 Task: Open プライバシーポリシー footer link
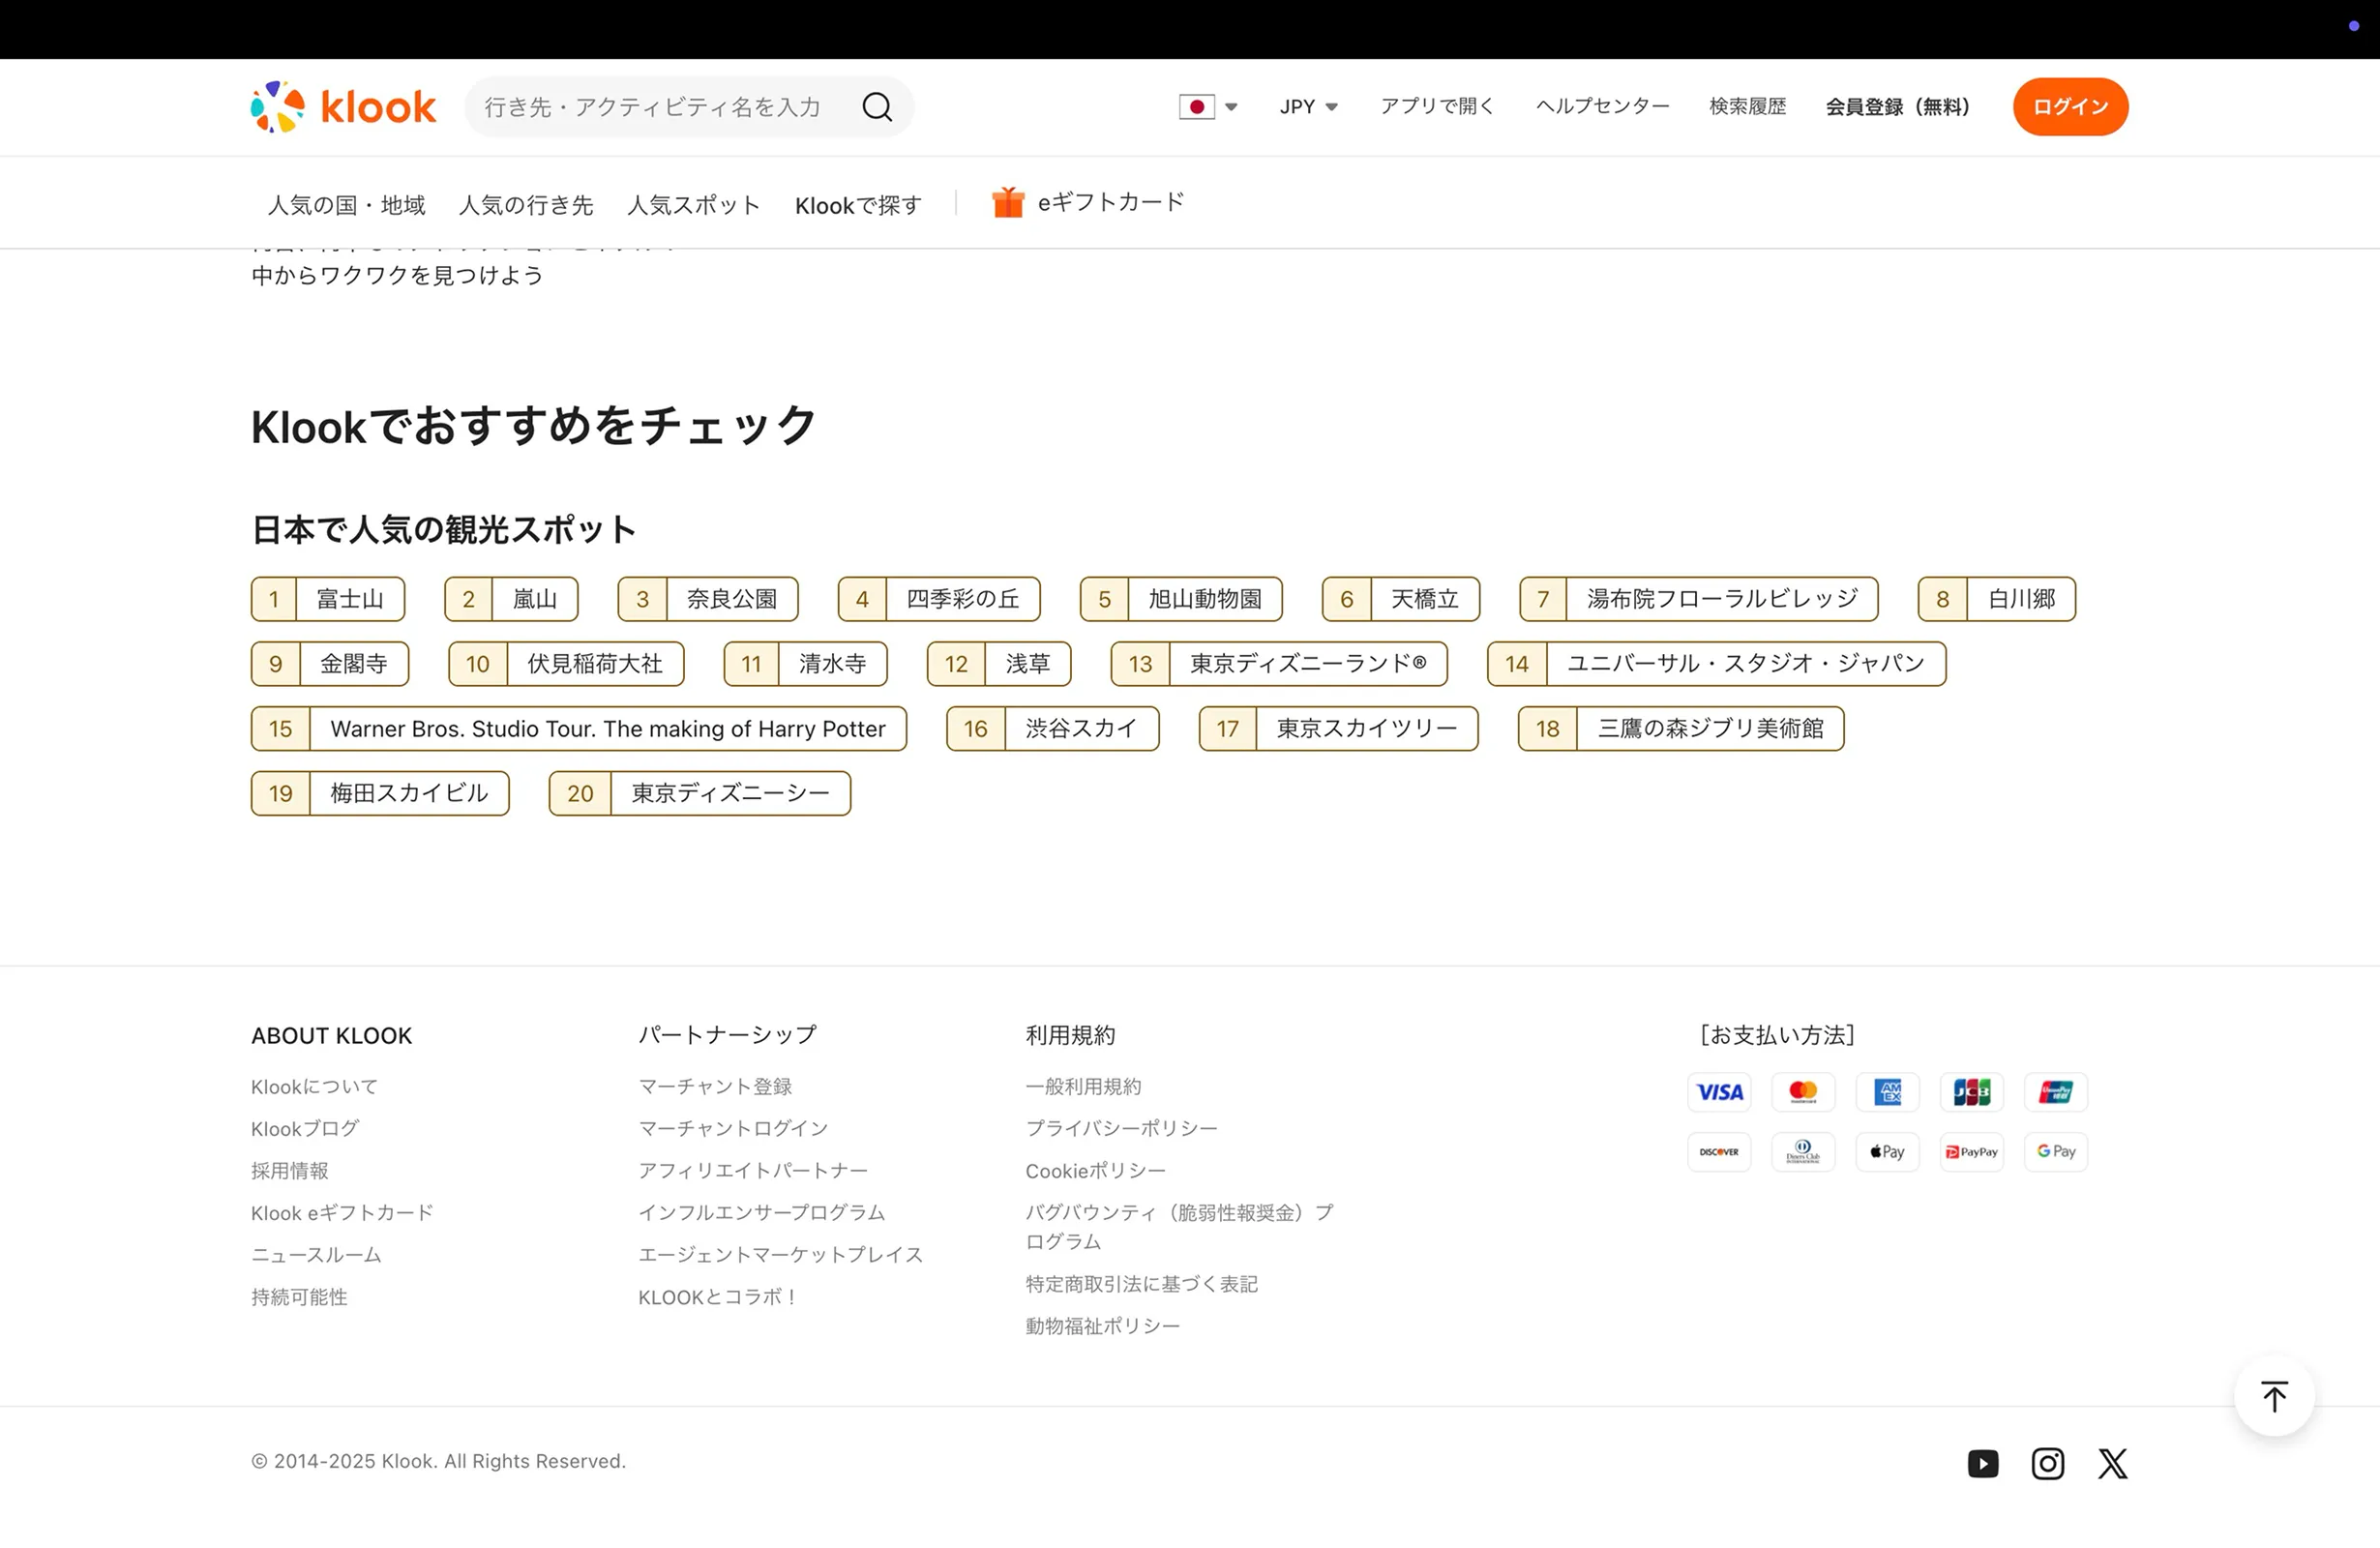(x=1121, y=1129)
